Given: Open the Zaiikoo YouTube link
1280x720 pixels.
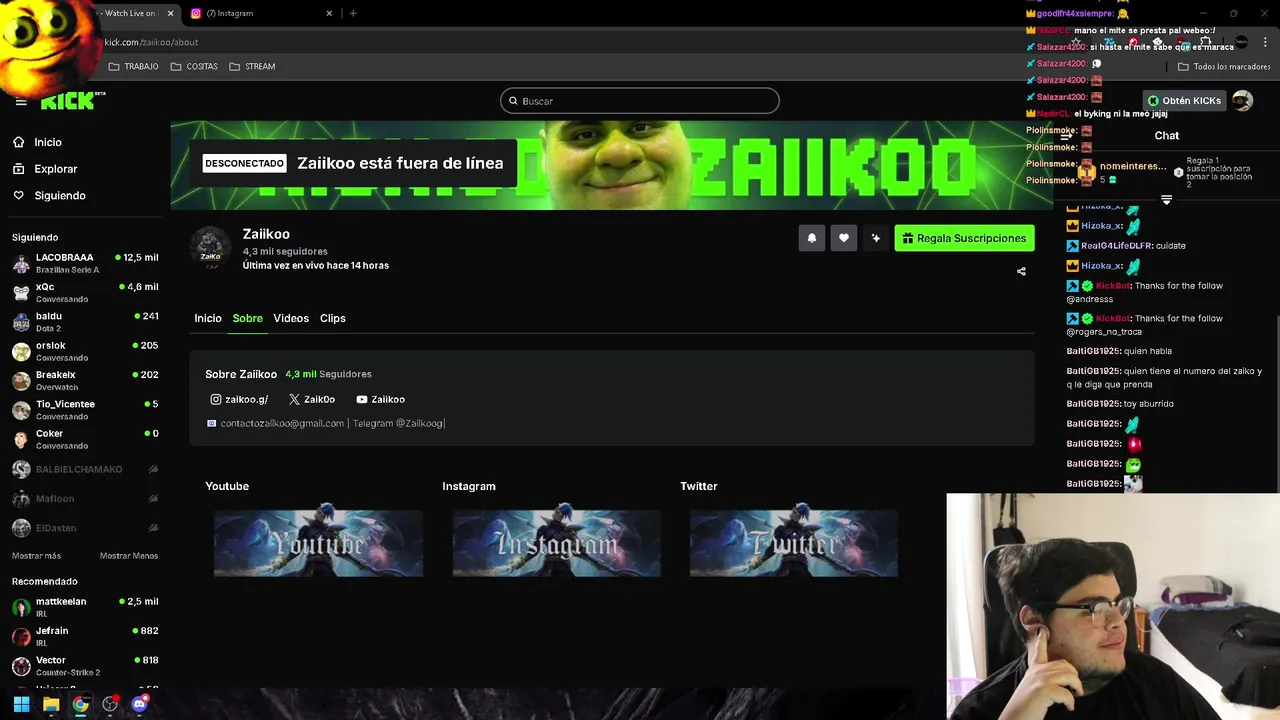Looking at the screenshot, I should [x=380, y=399].
